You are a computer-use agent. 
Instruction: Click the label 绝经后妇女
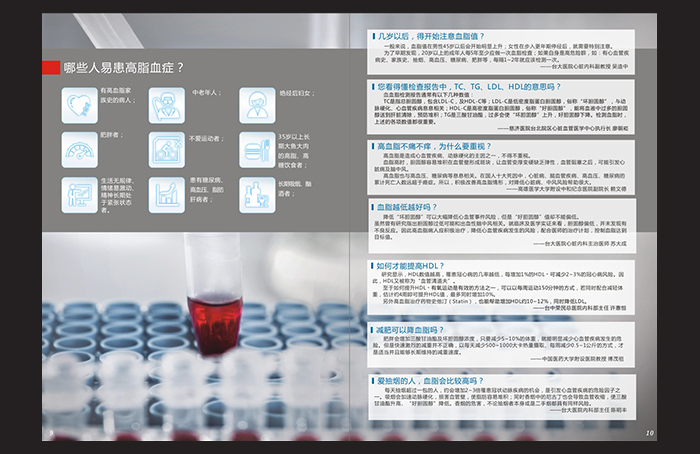pos(297,93)
